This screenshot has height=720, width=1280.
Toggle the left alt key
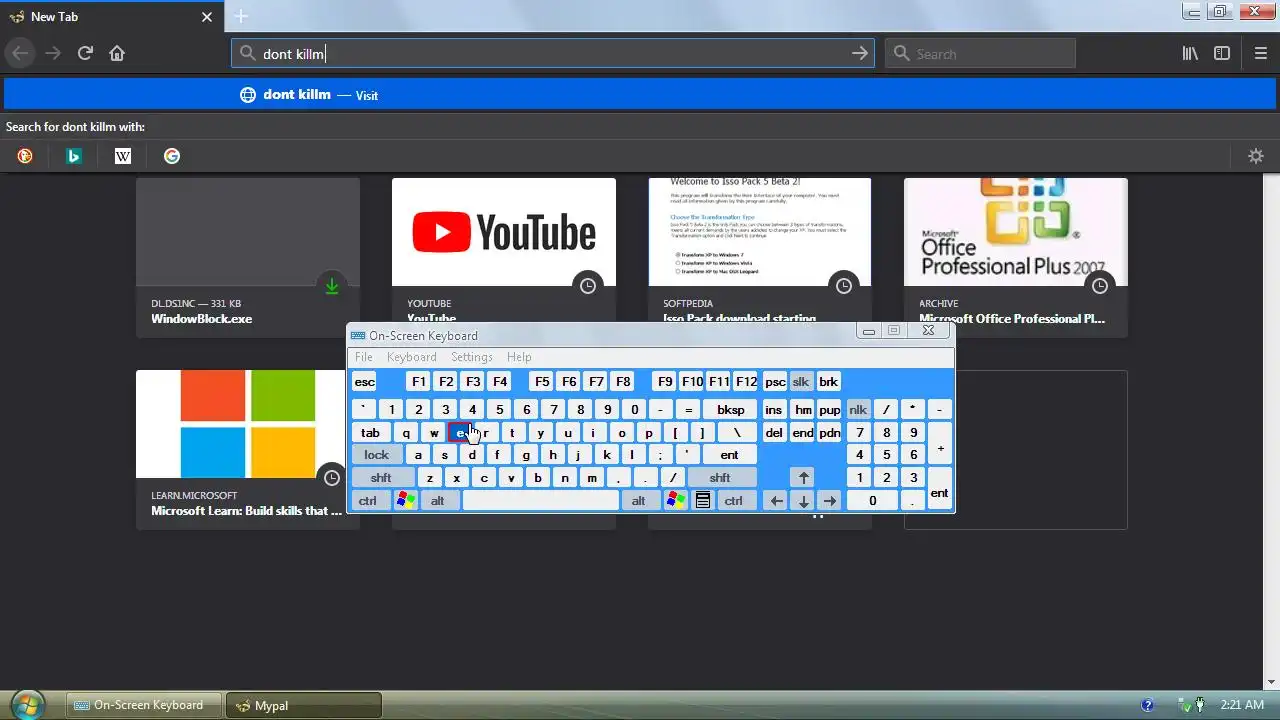[438, 501]
